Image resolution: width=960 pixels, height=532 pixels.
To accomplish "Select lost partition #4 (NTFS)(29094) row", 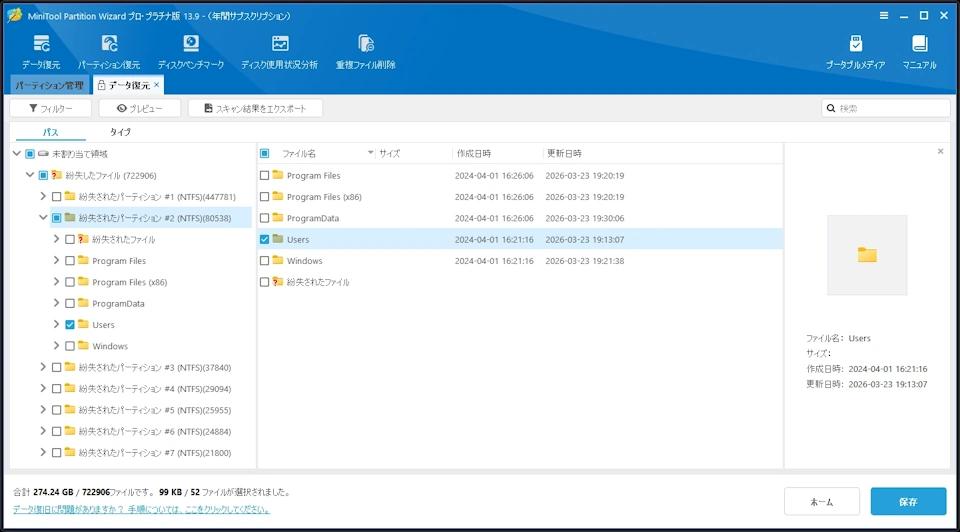I will point(155,389).
